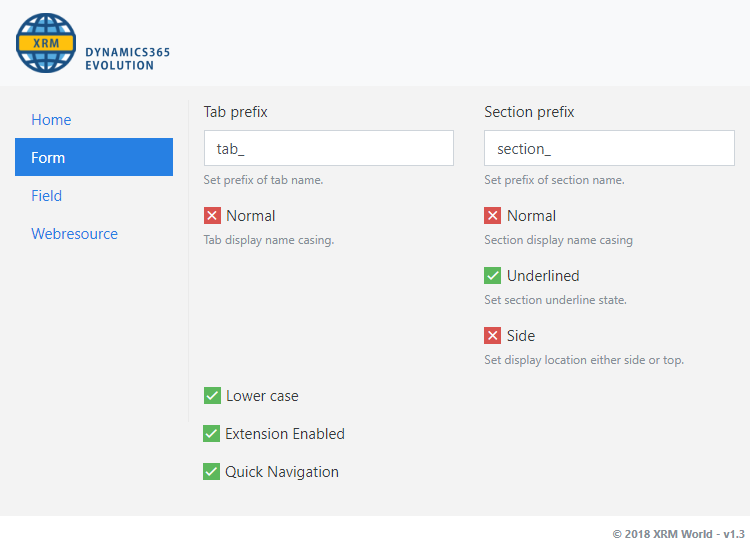The height and width of the screenshot is (548, 750).
Task: Click the Extension Enabled label
Action: click(285, 434)
